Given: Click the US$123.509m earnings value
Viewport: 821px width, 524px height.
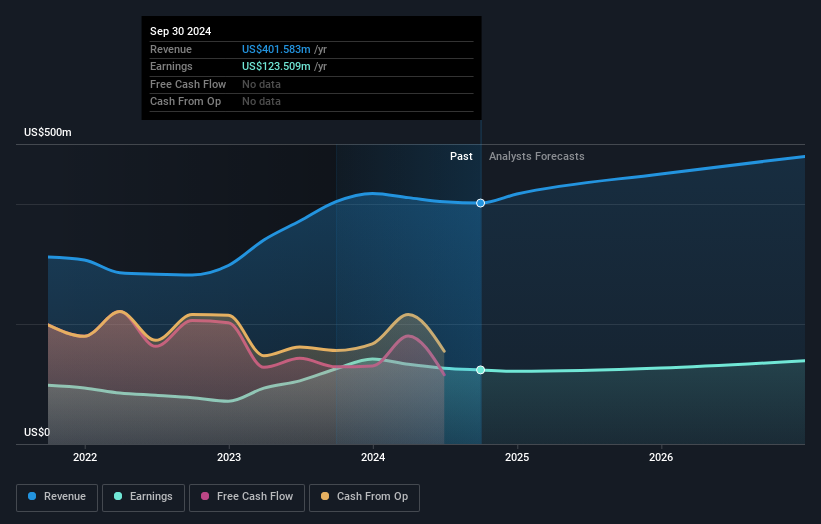Looking at the screenshot, I should tap(276, 66).
